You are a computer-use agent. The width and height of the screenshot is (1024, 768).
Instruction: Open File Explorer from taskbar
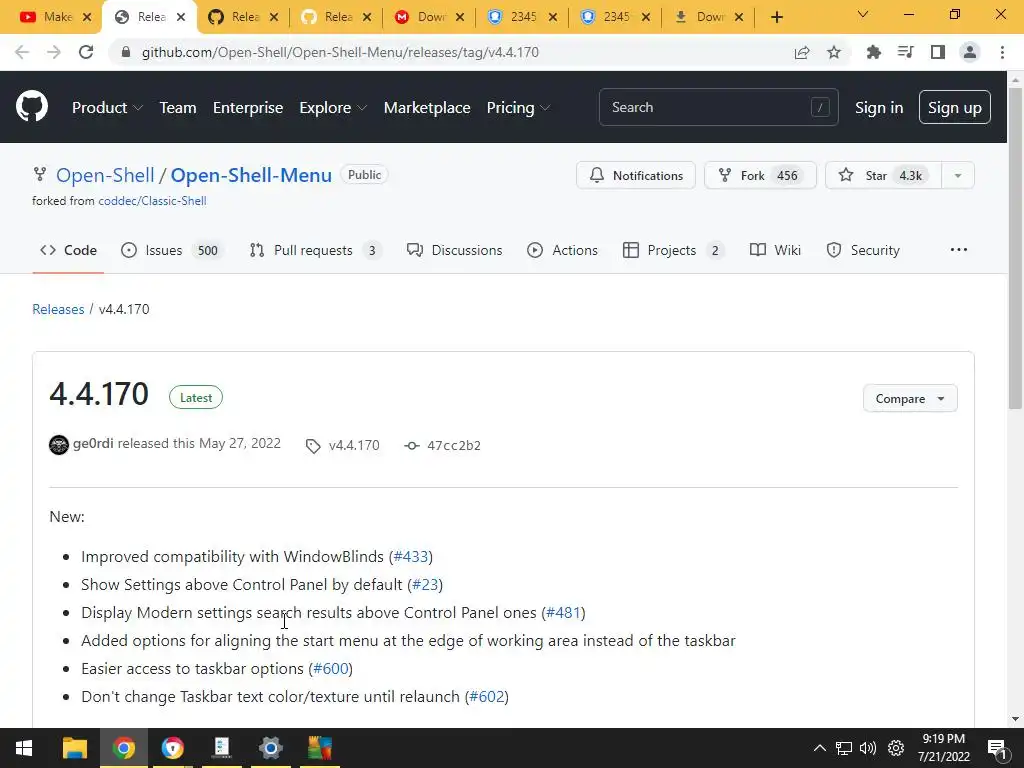pos(74,748)
